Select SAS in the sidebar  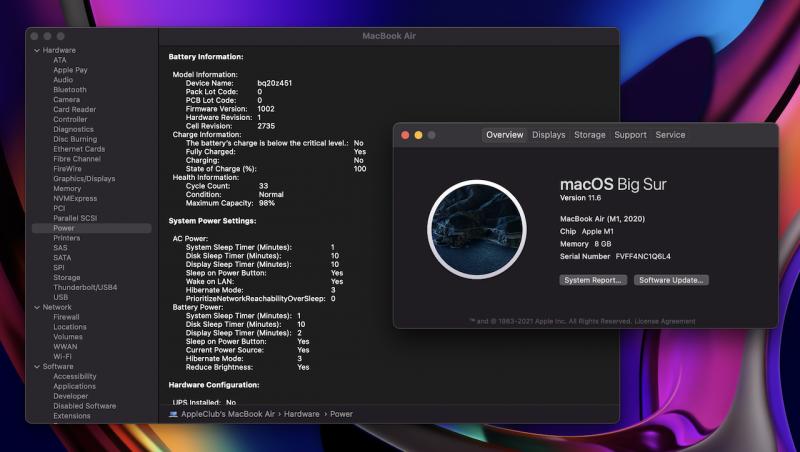click(x=60, y=248)
